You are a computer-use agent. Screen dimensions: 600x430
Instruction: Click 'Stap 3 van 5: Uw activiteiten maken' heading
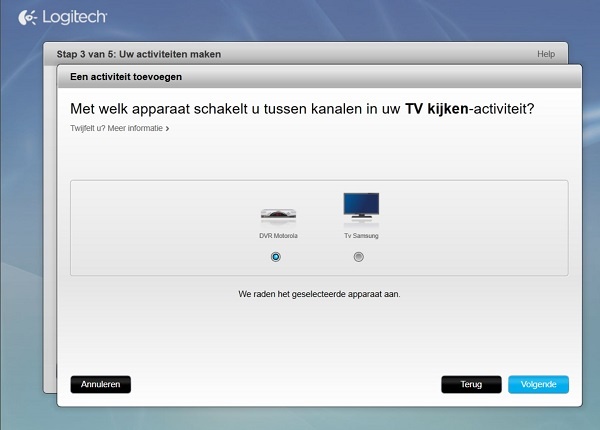click(x=139, y=54)
